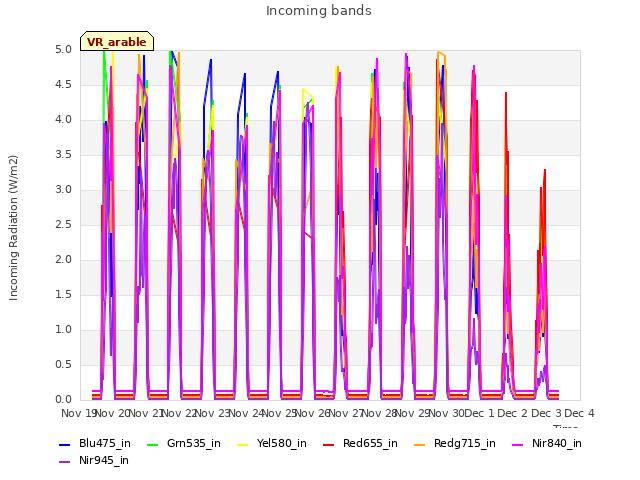This screenshot has width=640, height=480.
Task: Click the 5.0 y-axis tick label
Action: coord(63,50)
